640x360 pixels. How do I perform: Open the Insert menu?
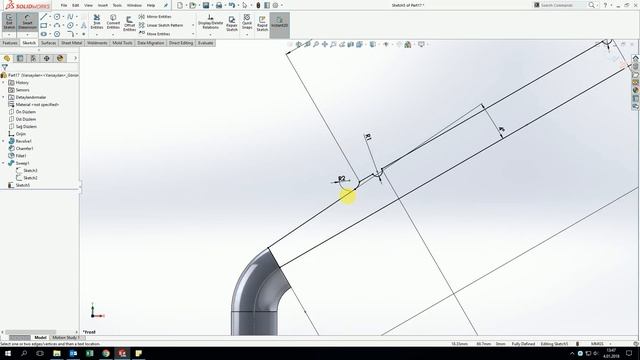(x=102, y=5)
